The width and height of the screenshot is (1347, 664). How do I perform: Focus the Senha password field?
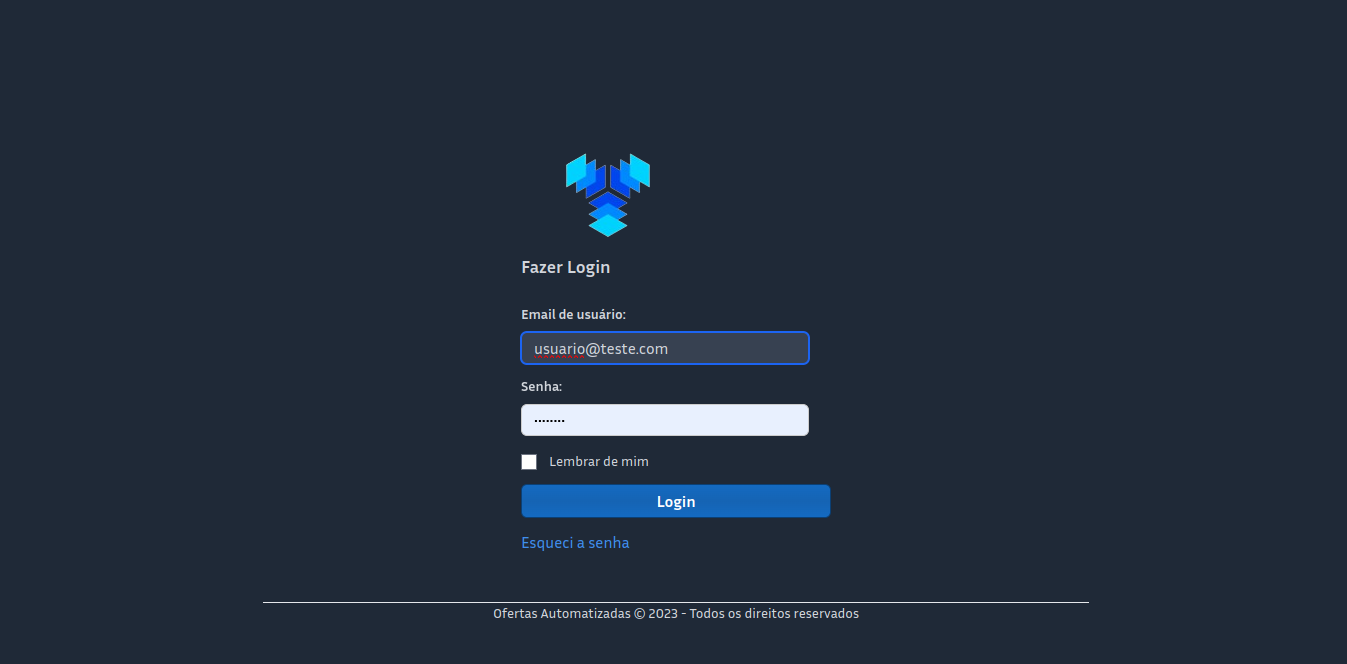coord(665,420)
